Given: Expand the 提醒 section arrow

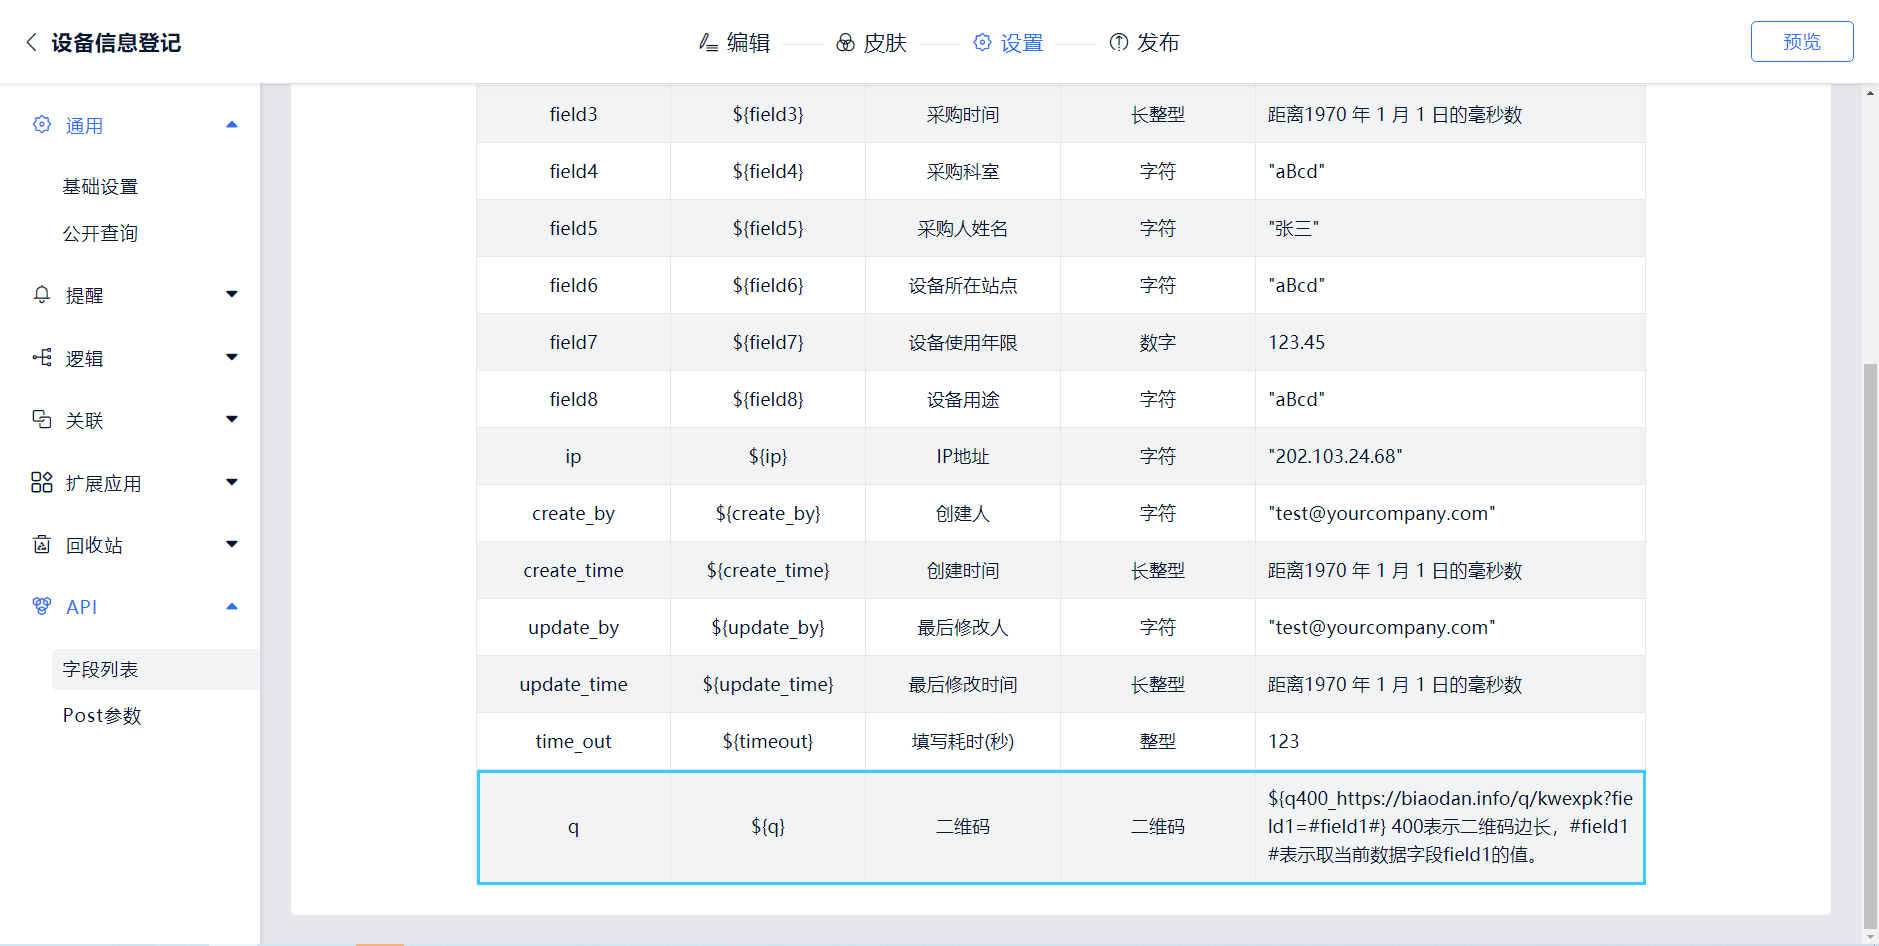Looking at the screenshot, I should pos(232,295).
